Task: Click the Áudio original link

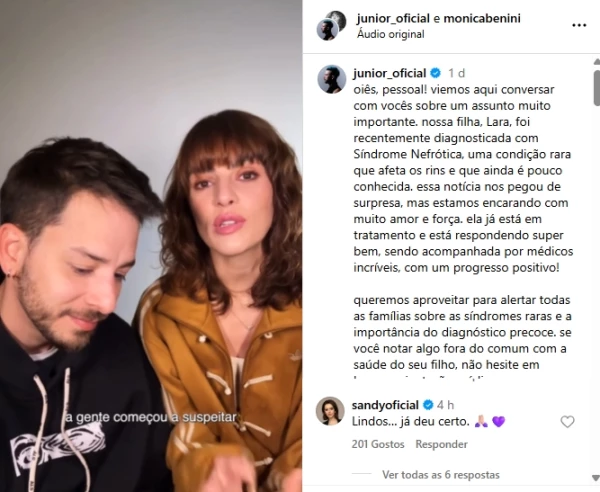Action: tap(390, 34)
